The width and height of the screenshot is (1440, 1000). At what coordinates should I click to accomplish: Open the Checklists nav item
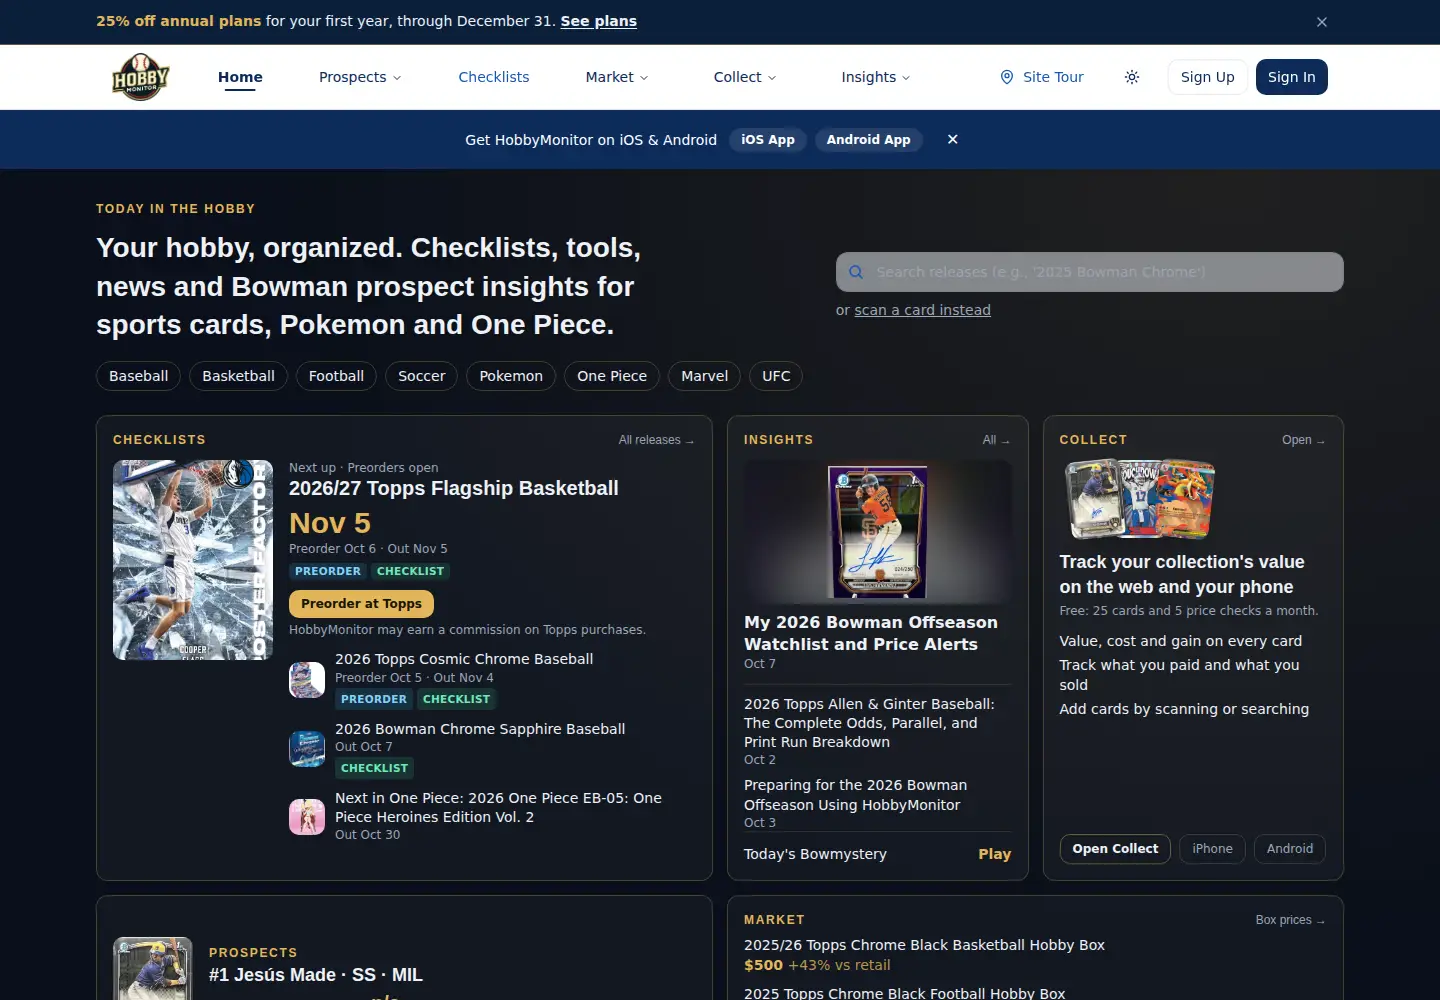coord(494,77)
